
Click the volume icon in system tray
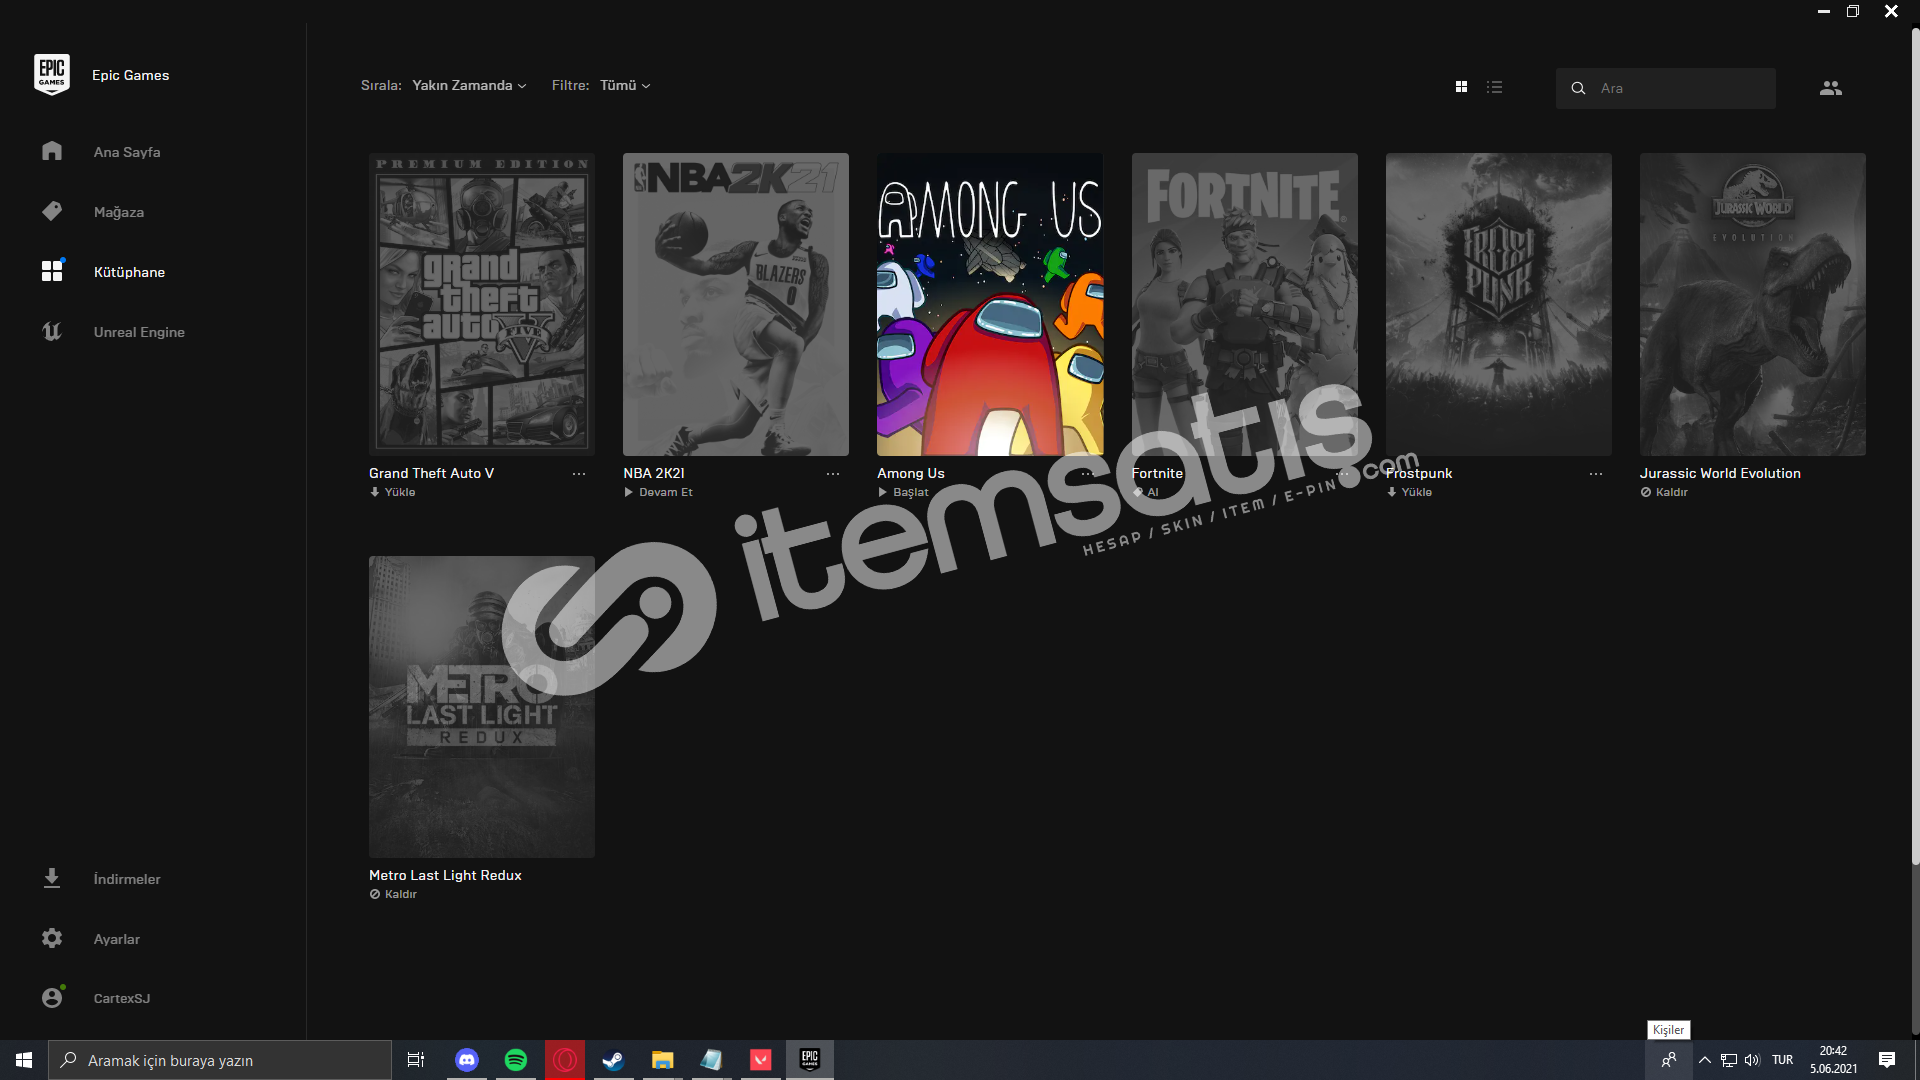(1752, 1060)
